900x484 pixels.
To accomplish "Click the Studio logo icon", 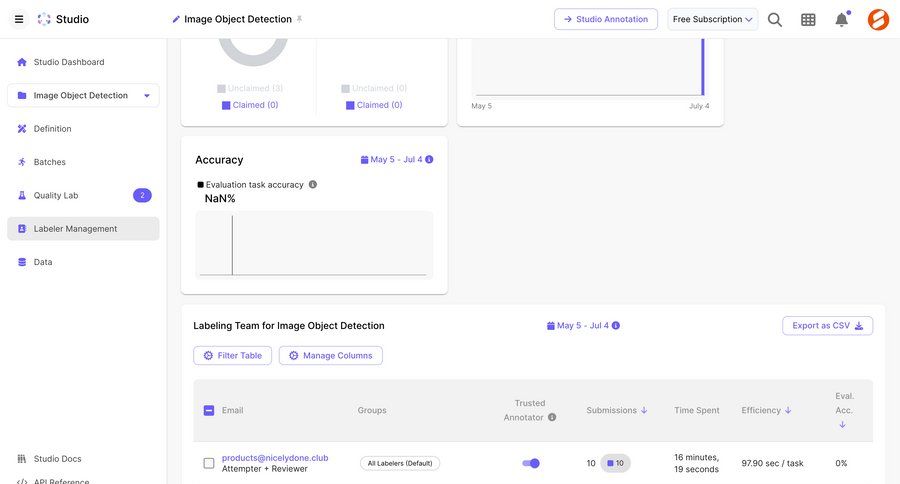I will click(x=44, y=19).
